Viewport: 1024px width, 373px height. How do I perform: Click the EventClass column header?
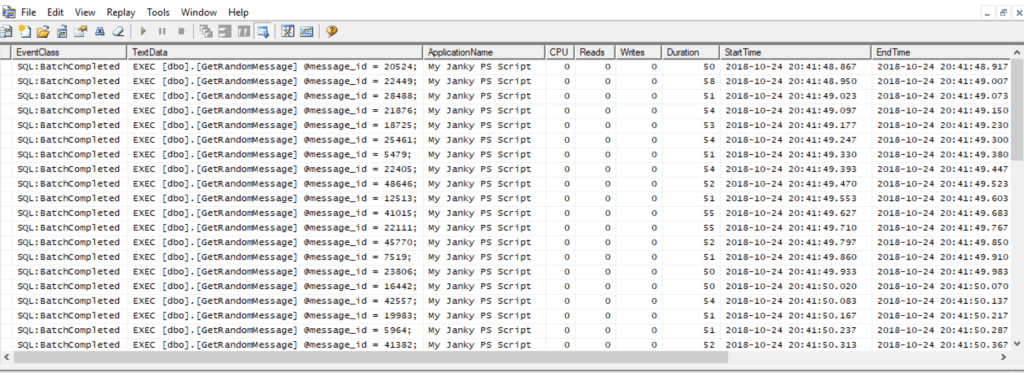(69, 52)
